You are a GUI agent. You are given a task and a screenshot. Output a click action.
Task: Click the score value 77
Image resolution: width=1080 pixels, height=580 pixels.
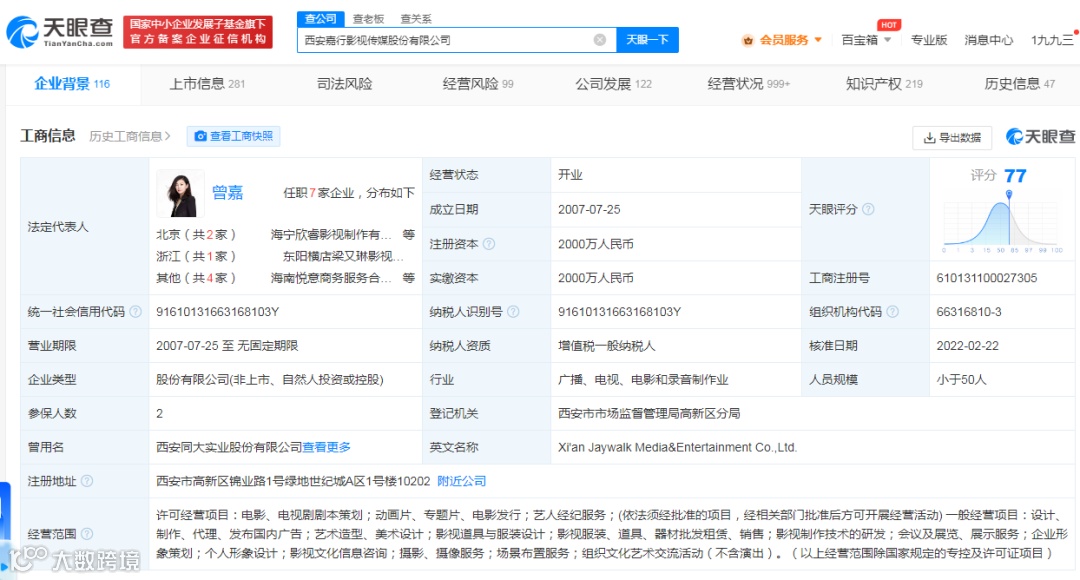coord(1015,176)
